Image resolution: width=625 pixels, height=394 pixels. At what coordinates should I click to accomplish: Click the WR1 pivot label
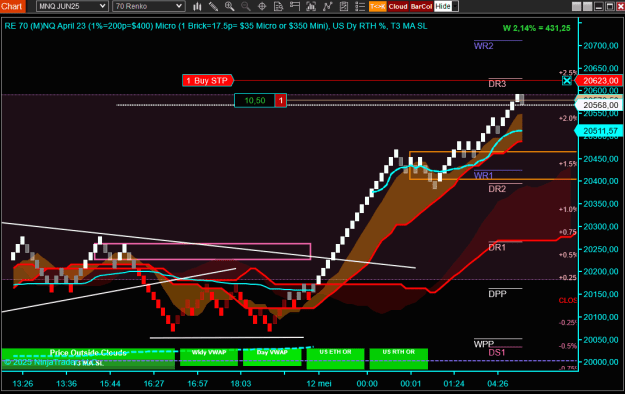483,175
